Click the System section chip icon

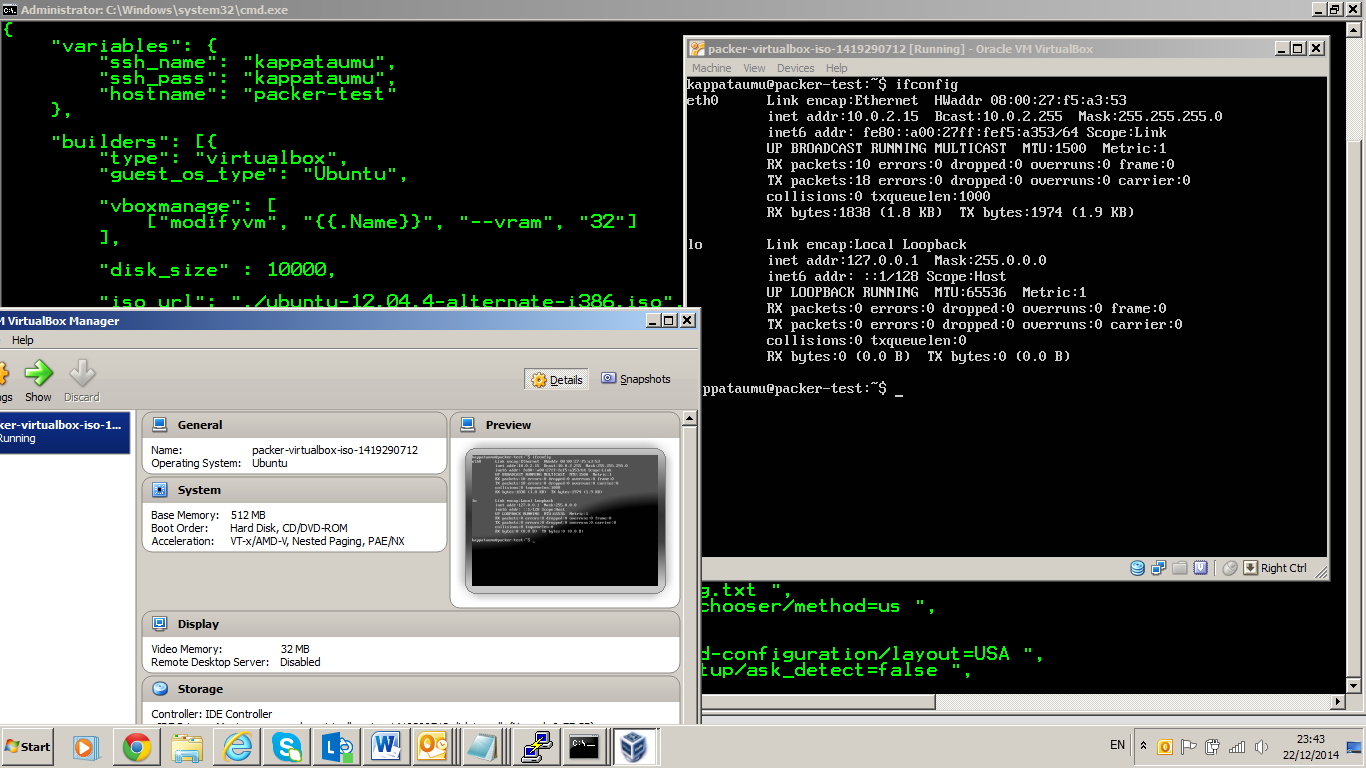(159, 490)
